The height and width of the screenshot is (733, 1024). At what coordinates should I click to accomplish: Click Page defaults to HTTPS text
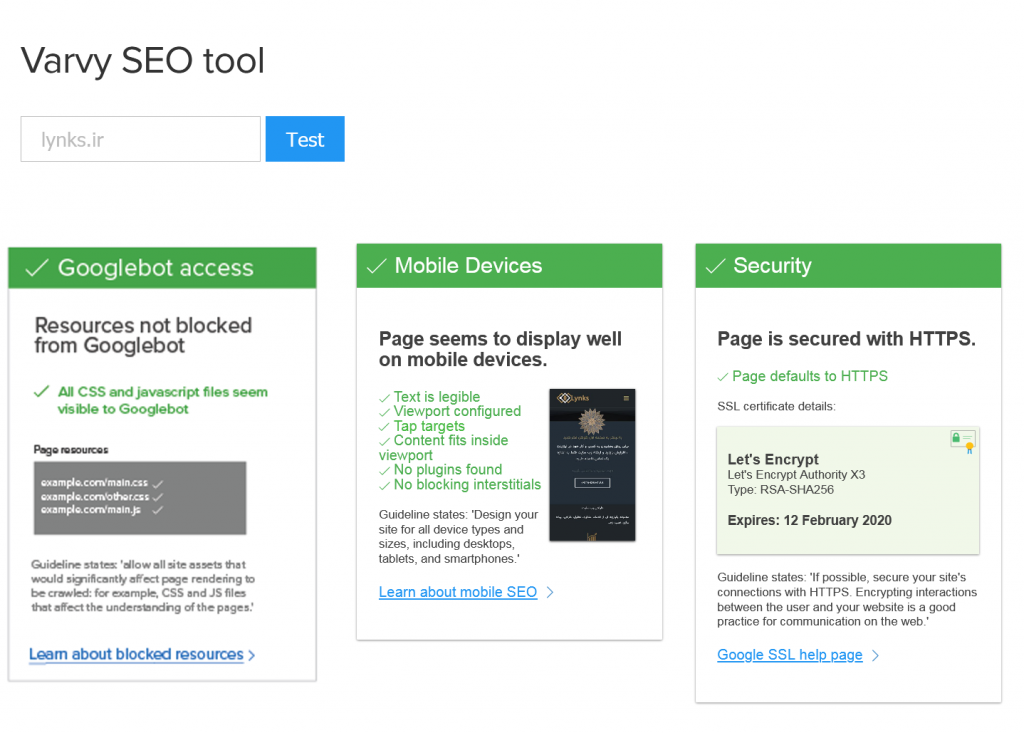pyautogui.click(x=810, y=376)
